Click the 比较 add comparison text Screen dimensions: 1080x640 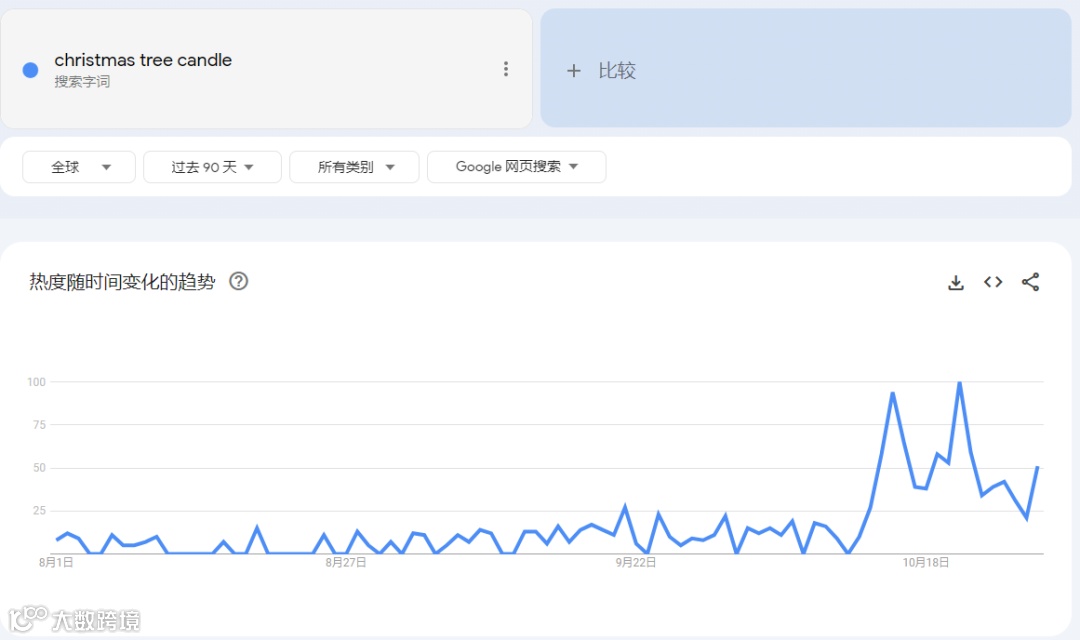click(616, 70)
